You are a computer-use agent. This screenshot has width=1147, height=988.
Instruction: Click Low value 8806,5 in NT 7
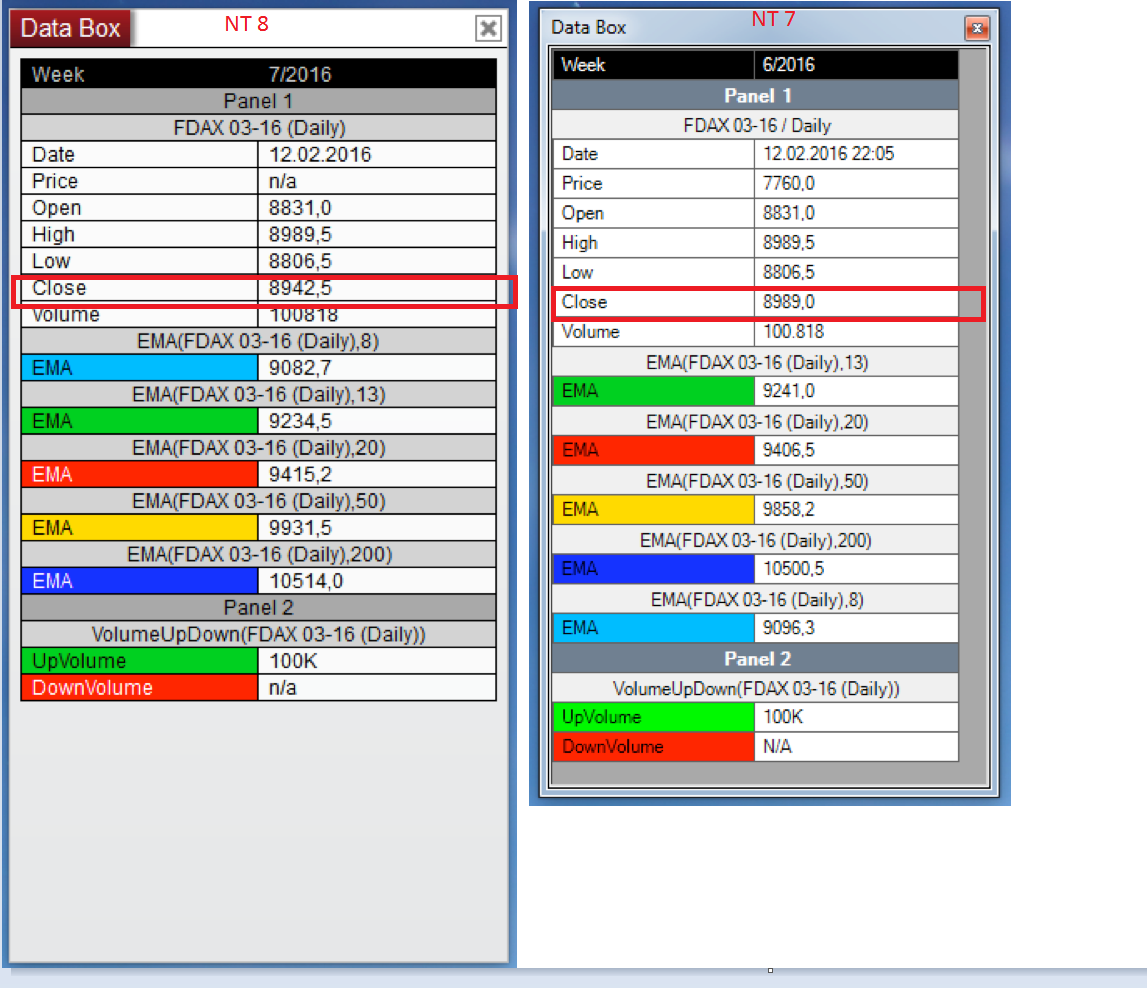coord(856,272)
